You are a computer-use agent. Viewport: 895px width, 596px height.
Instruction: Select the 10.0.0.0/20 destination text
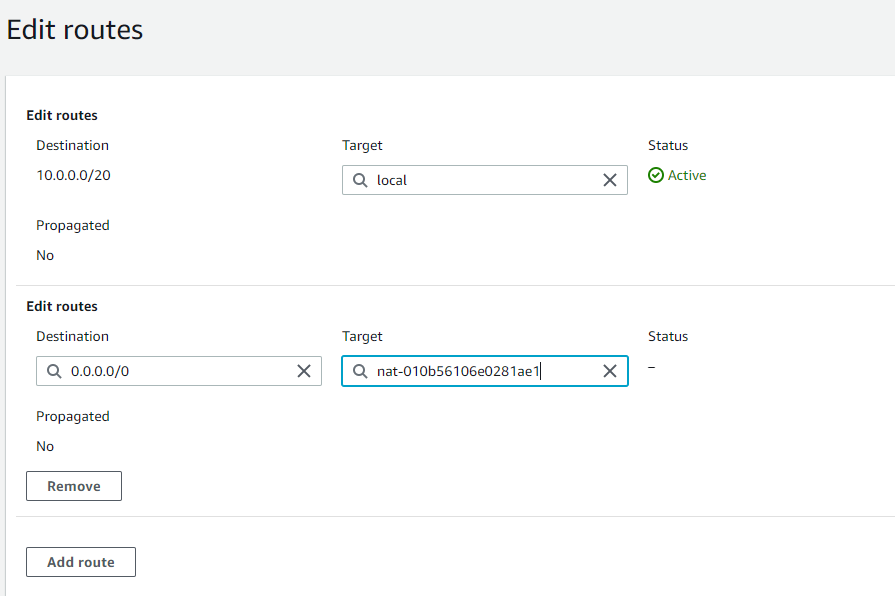(73, 175)
